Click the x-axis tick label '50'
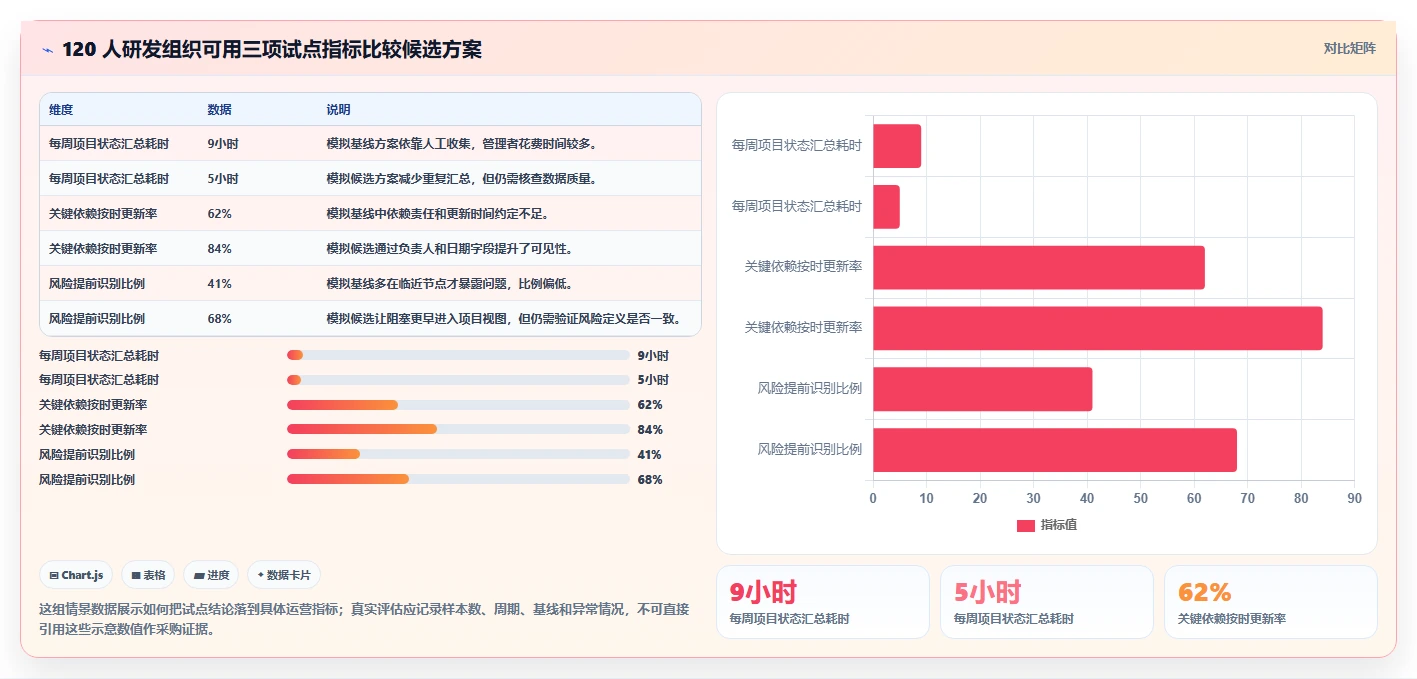Screen dimensions: 1417x679 [1140, 498]
